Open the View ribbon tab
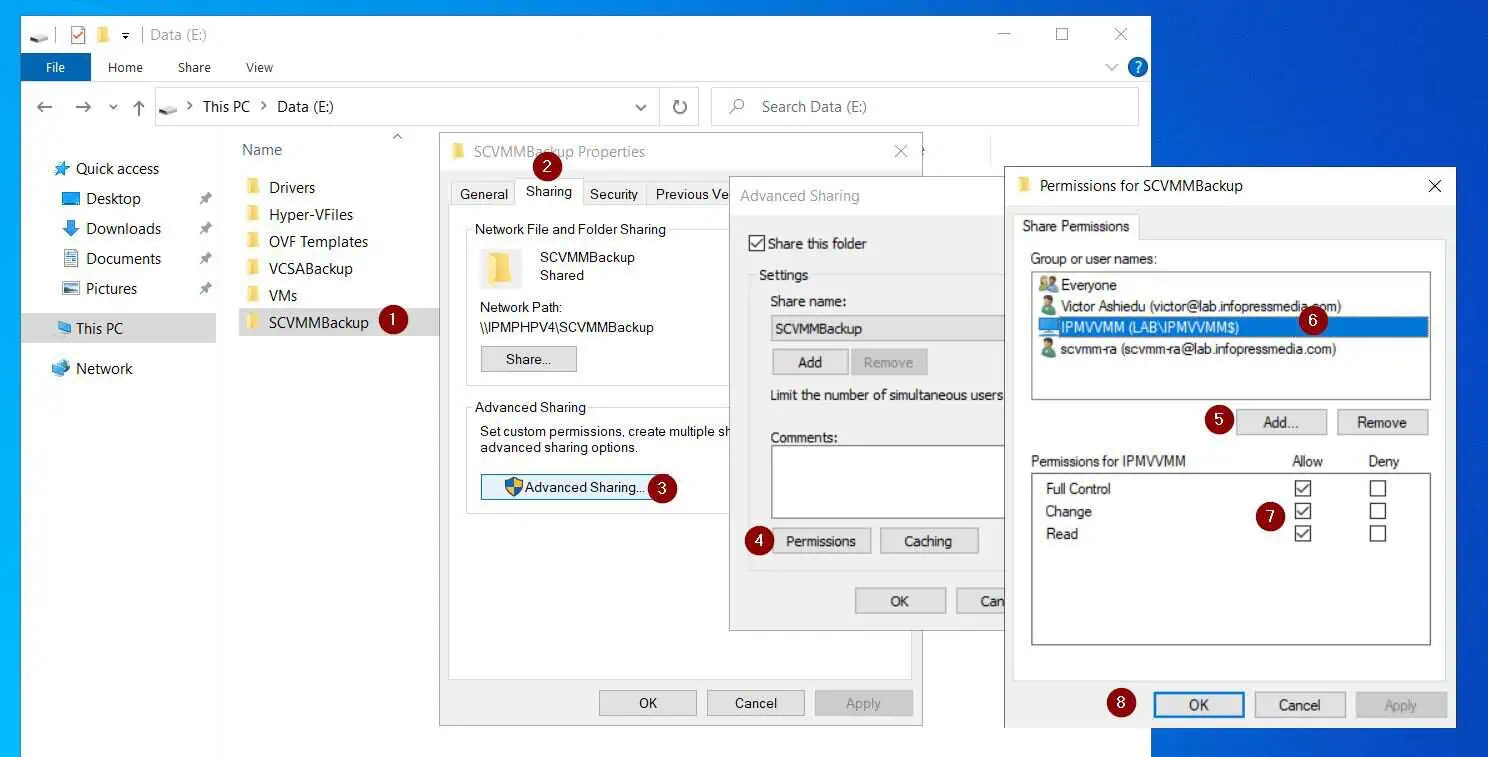 259,67
